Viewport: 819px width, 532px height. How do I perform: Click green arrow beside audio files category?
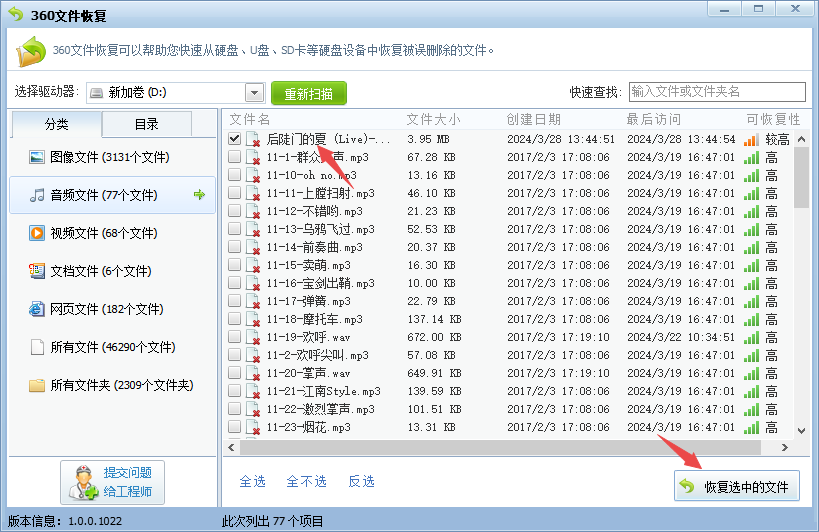[x=199, y=195]
